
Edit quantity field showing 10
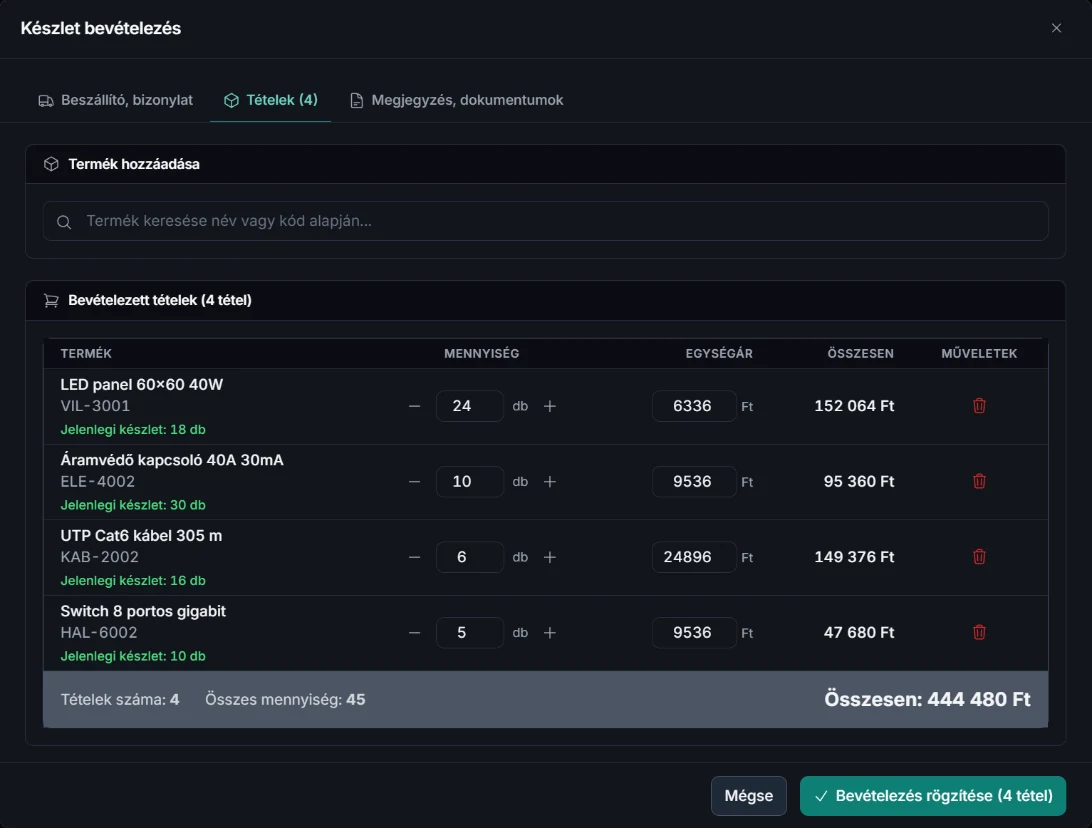pyautogui.click(x=469, y=481)
